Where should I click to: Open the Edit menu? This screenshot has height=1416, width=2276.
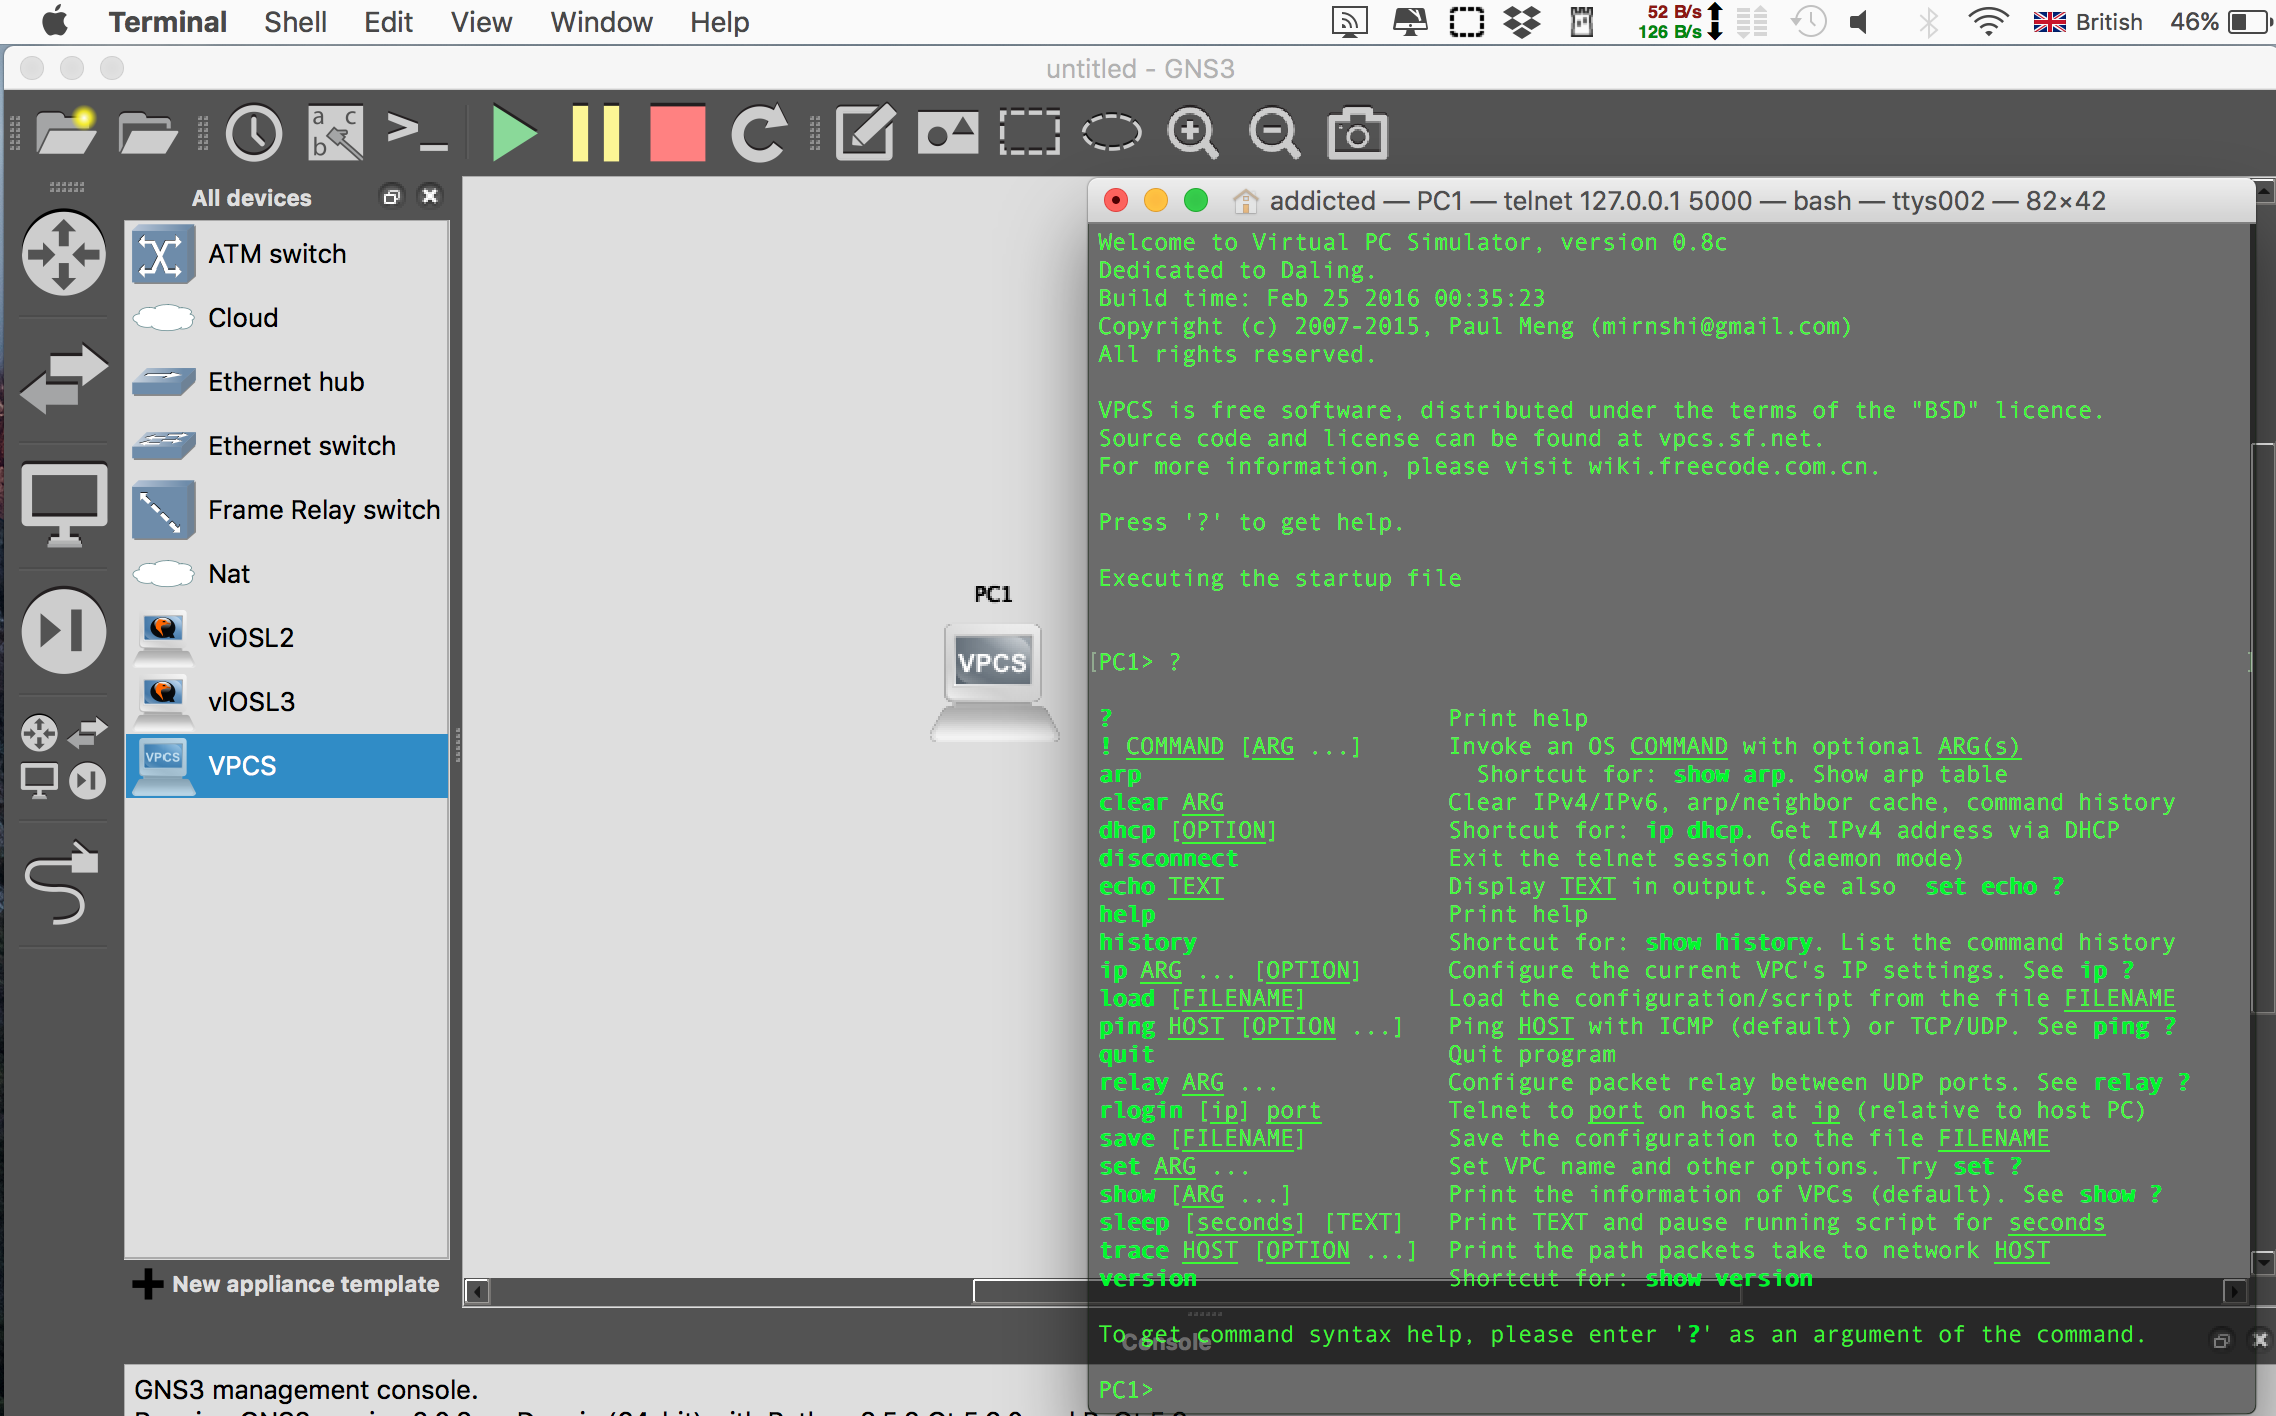coord(388,22)
